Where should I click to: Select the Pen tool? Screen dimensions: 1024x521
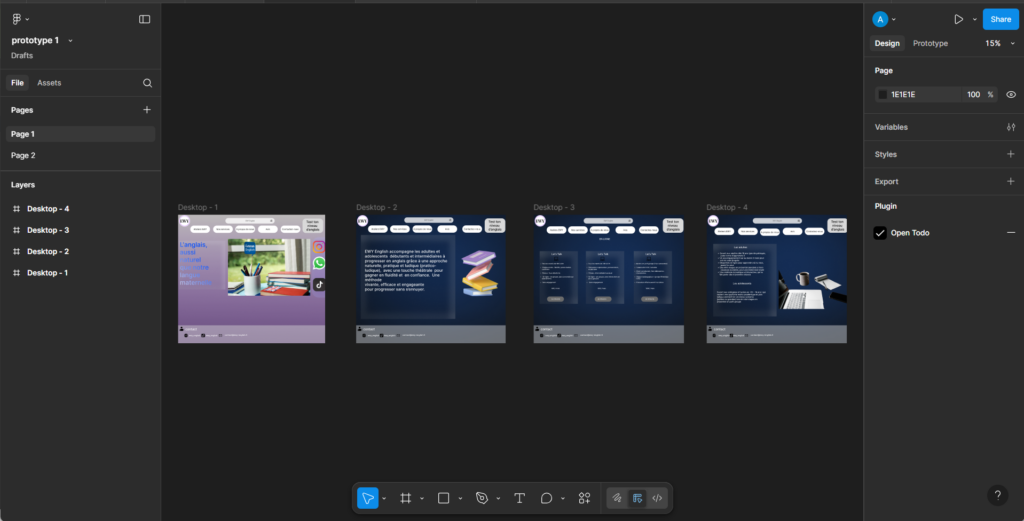click(482, 498)
